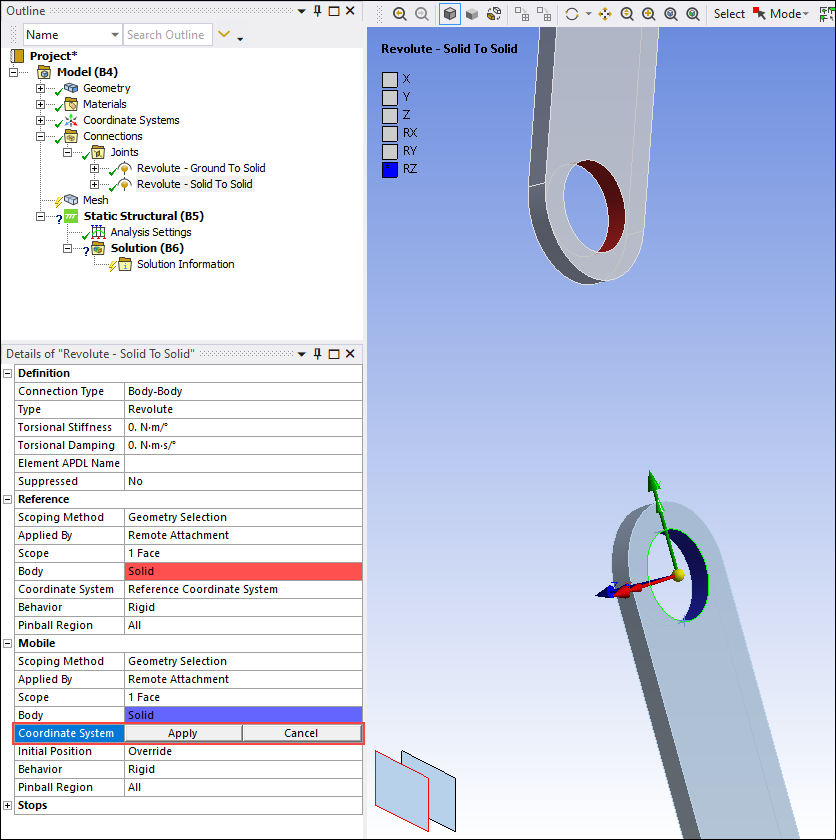
Task: Click the Rotate view tool
Action: (x=572, y=14)
